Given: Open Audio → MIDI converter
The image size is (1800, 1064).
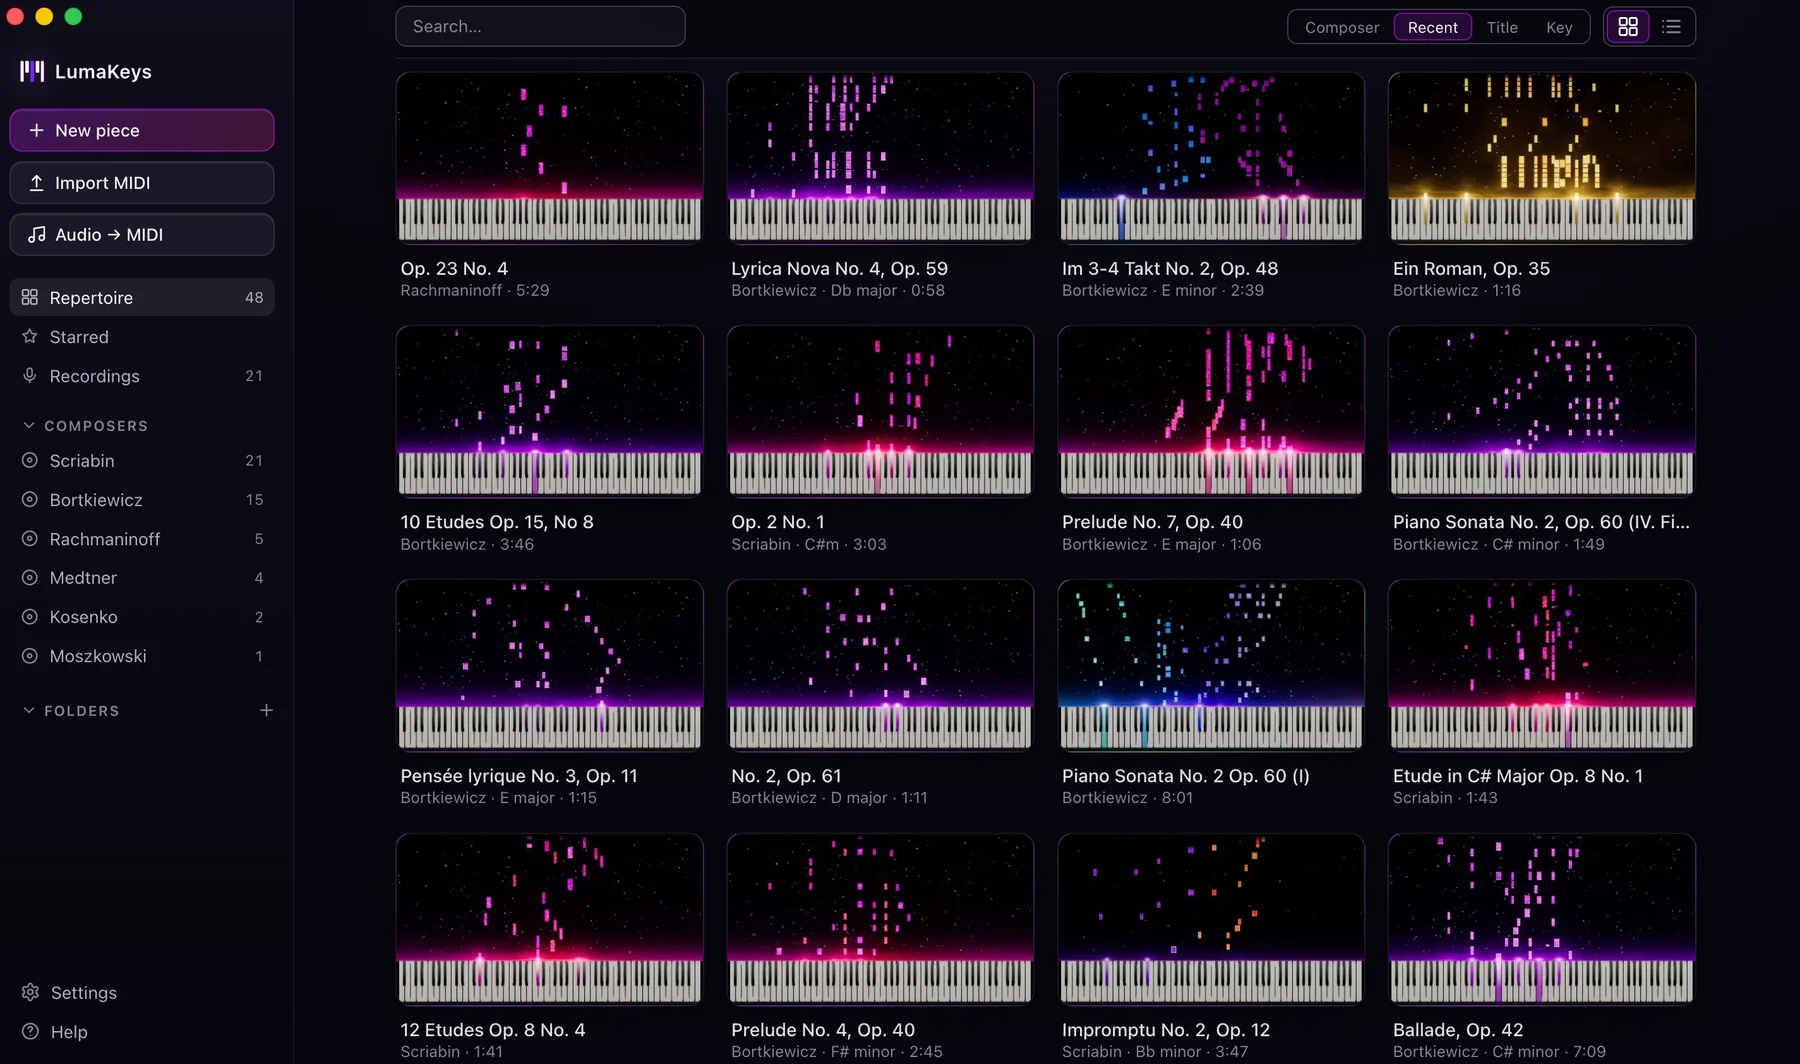Looking at the screenshot, I should (x=142, y=234).
